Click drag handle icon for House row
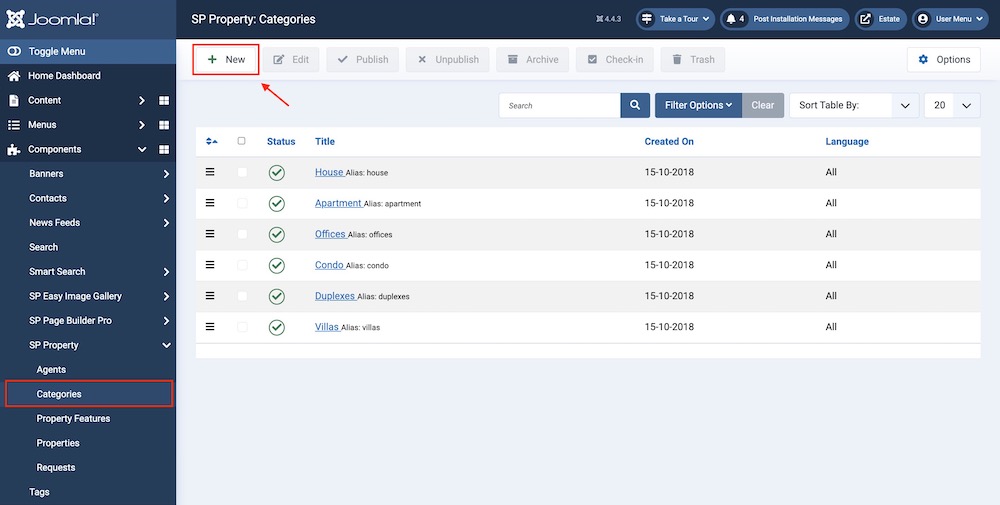1000x505 pixels. [210, 172]
